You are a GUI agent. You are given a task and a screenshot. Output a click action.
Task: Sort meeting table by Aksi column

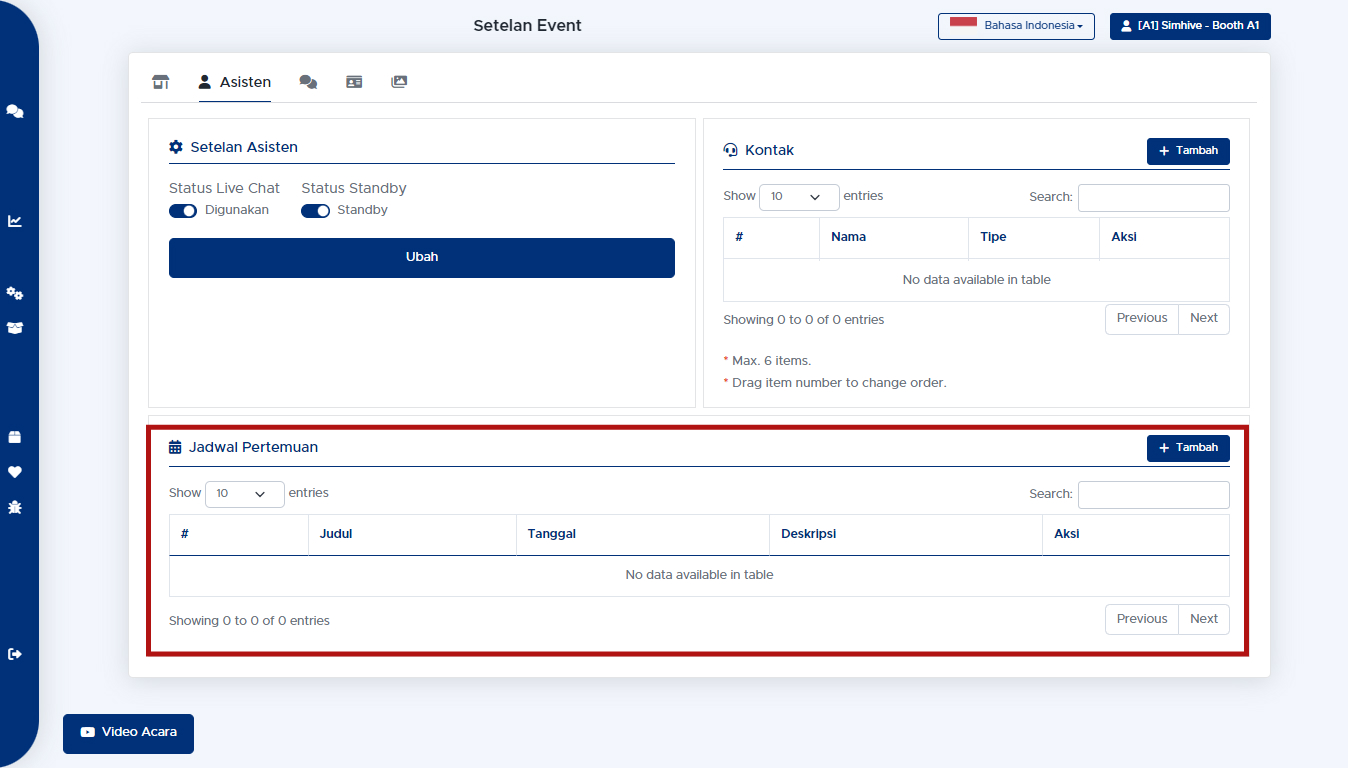coord(1136,535)
